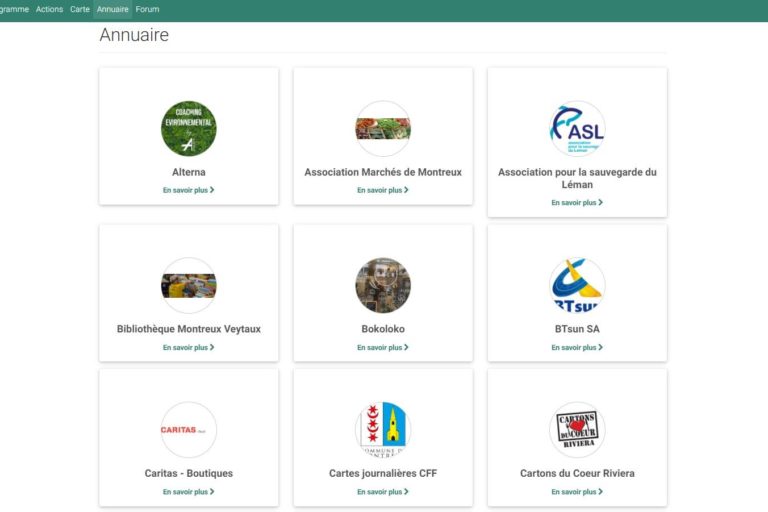Select the Annuaire tab in navbar

(113, 9)
